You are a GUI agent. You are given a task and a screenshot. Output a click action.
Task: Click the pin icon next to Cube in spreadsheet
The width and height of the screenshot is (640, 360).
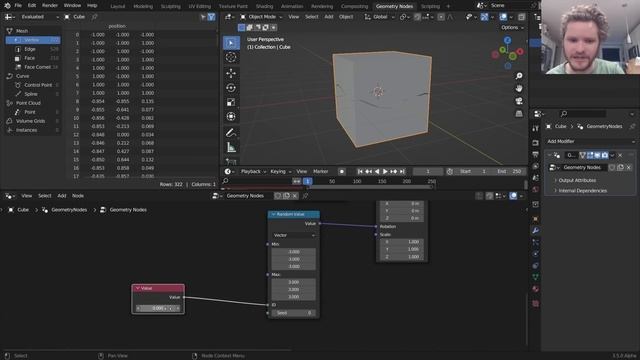94,17
